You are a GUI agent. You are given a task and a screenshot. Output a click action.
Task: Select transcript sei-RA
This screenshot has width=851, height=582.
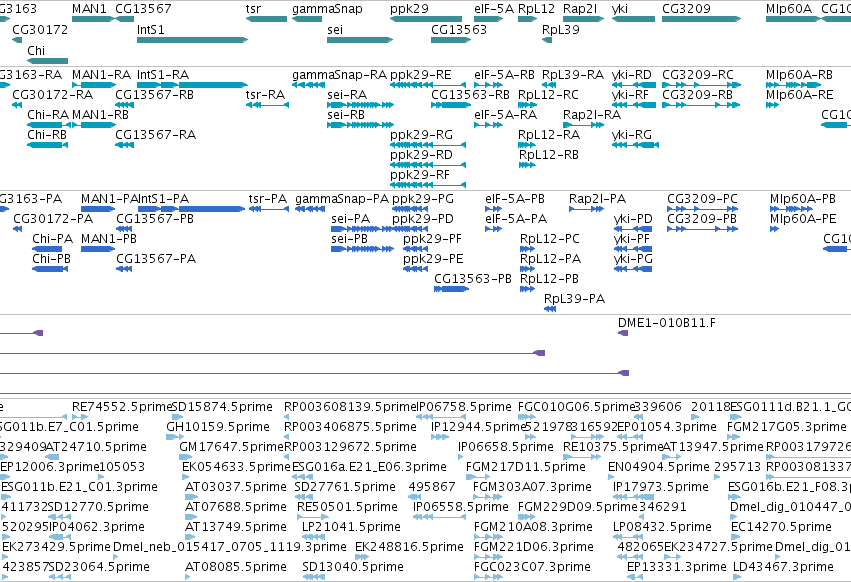click(360, 105)
